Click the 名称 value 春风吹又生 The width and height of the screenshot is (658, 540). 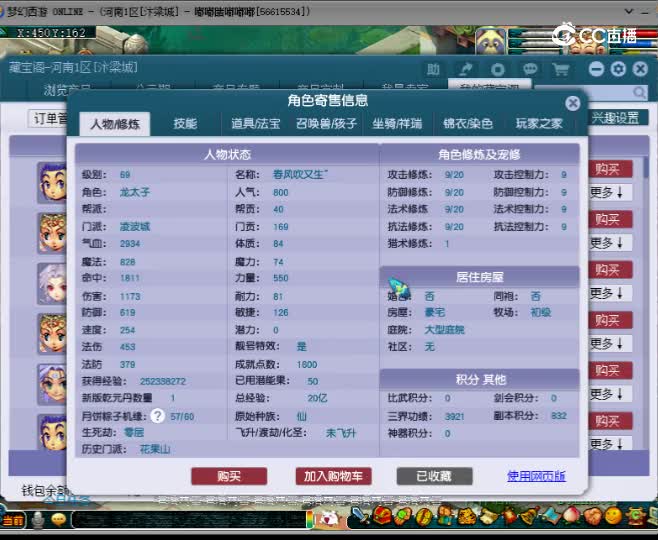[x=300, y=175]
